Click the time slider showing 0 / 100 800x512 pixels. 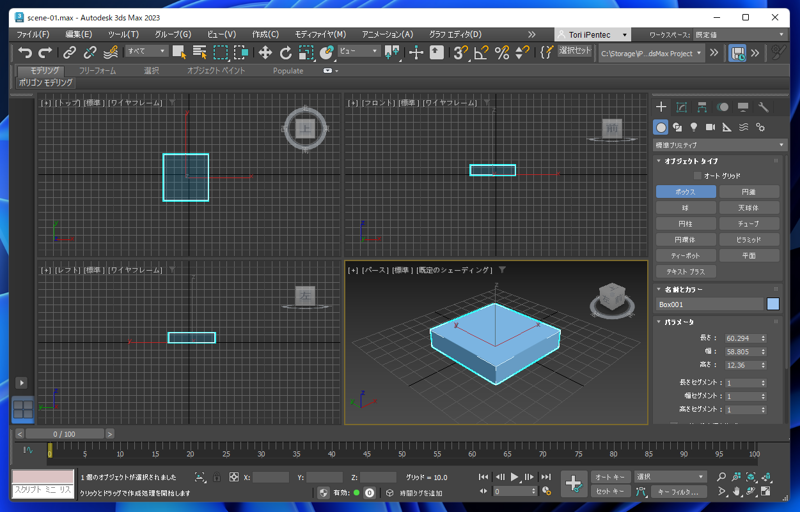point(64,434)
